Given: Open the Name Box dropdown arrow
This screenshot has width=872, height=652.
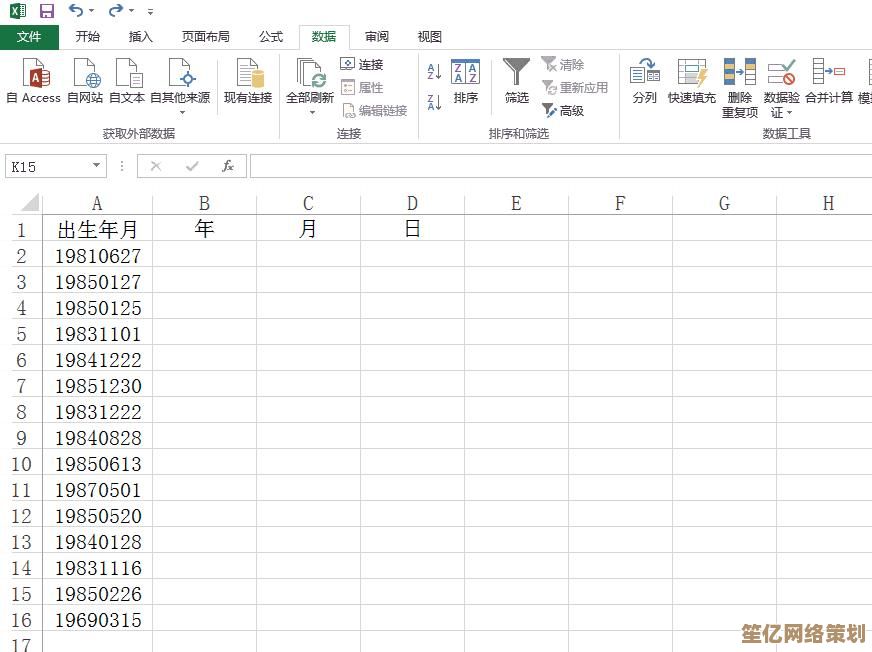Looking at the screenshot, I should click(97, 166).
